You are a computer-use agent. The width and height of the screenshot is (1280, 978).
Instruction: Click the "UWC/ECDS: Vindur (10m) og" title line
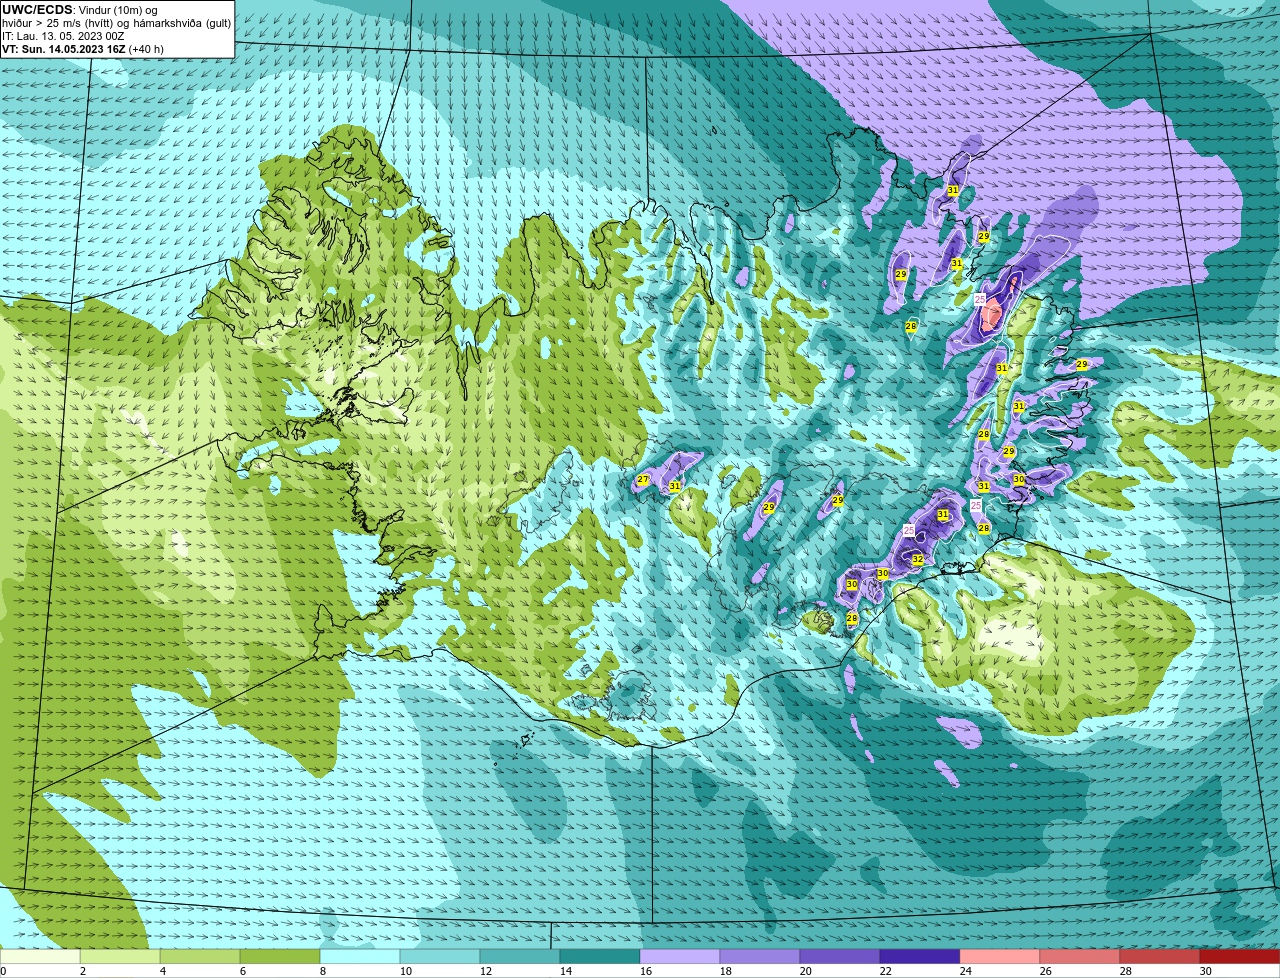coord(80,10)
